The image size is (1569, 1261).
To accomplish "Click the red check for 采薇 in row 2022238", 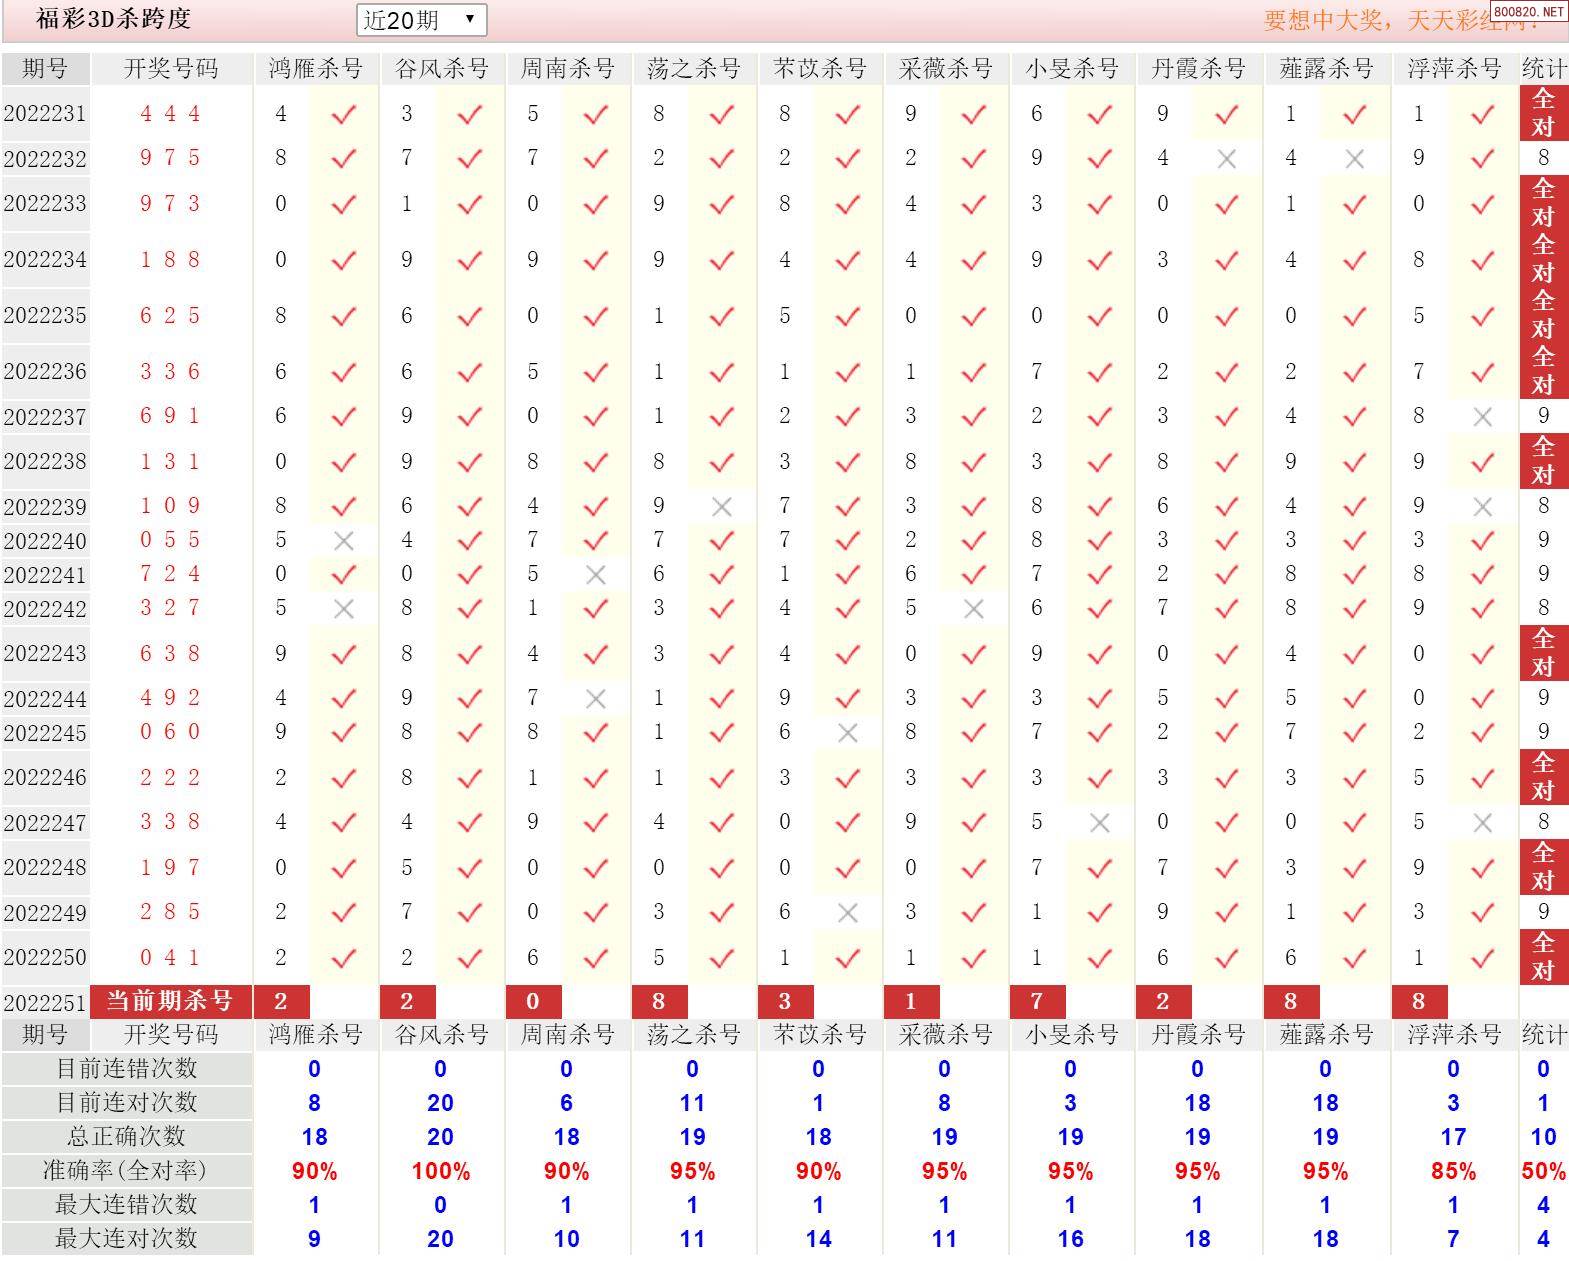I will 973,463.
